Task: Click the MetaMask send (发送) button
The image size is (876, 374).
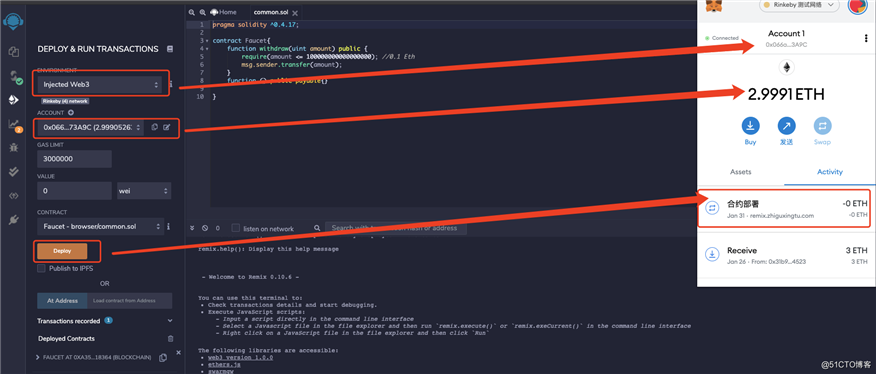Action: click(x=787, y=125)
